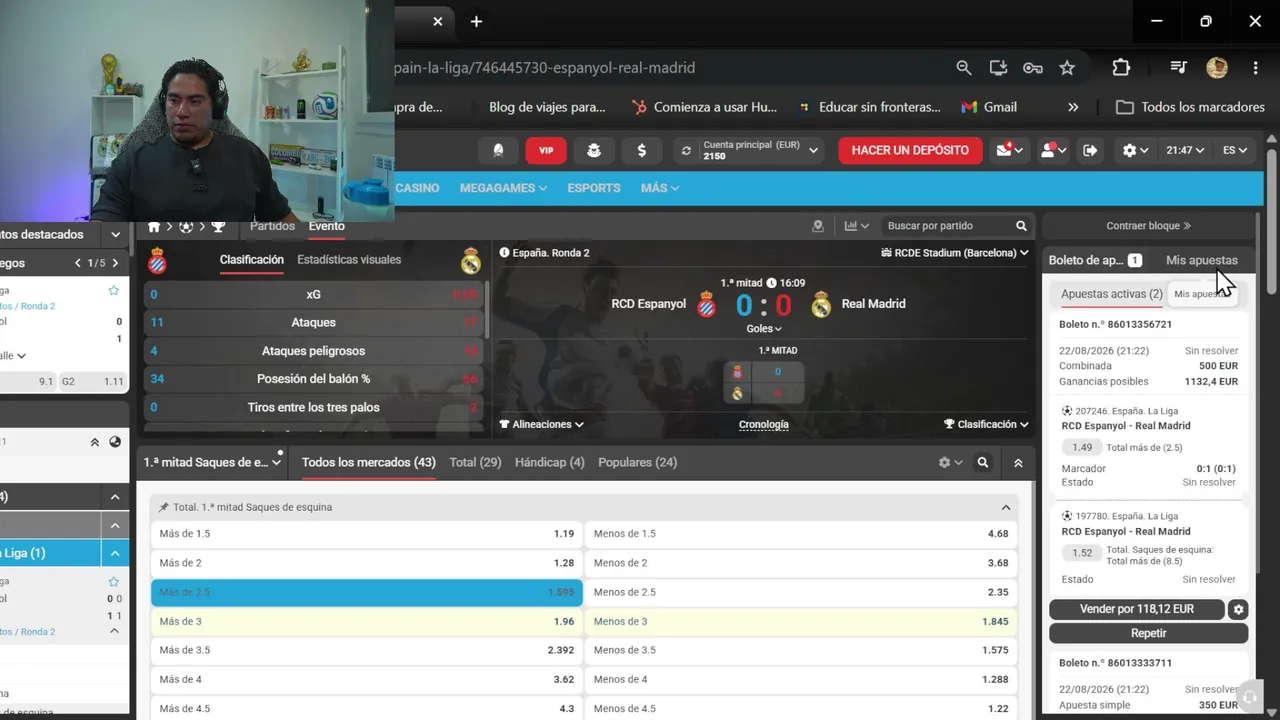Expand the MÁS menu
This screenshot has width=1280, height=720.
pos(660,188)
